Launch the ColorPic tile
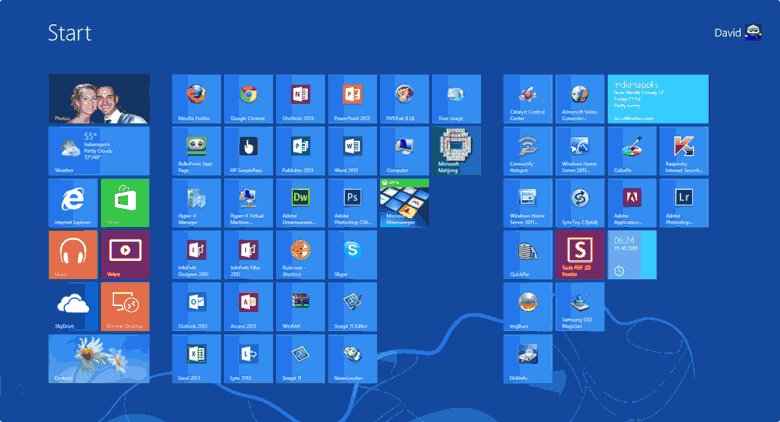 632,151
